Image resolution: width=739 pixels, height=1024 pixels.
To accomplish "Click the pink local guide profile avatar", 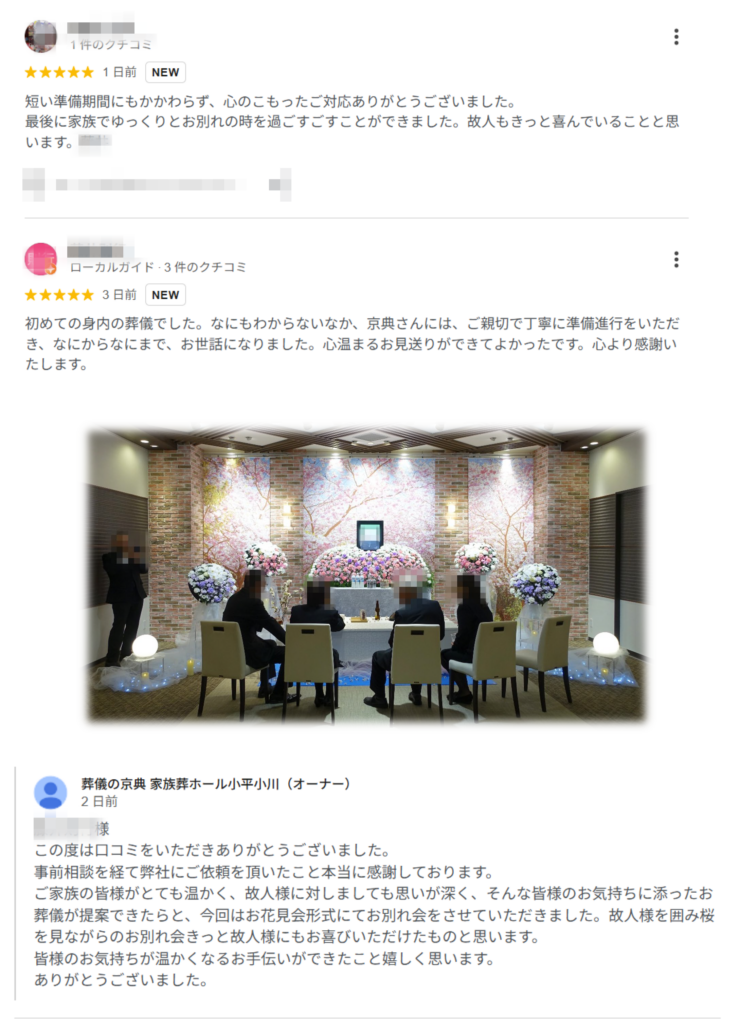I will point(40,259).
